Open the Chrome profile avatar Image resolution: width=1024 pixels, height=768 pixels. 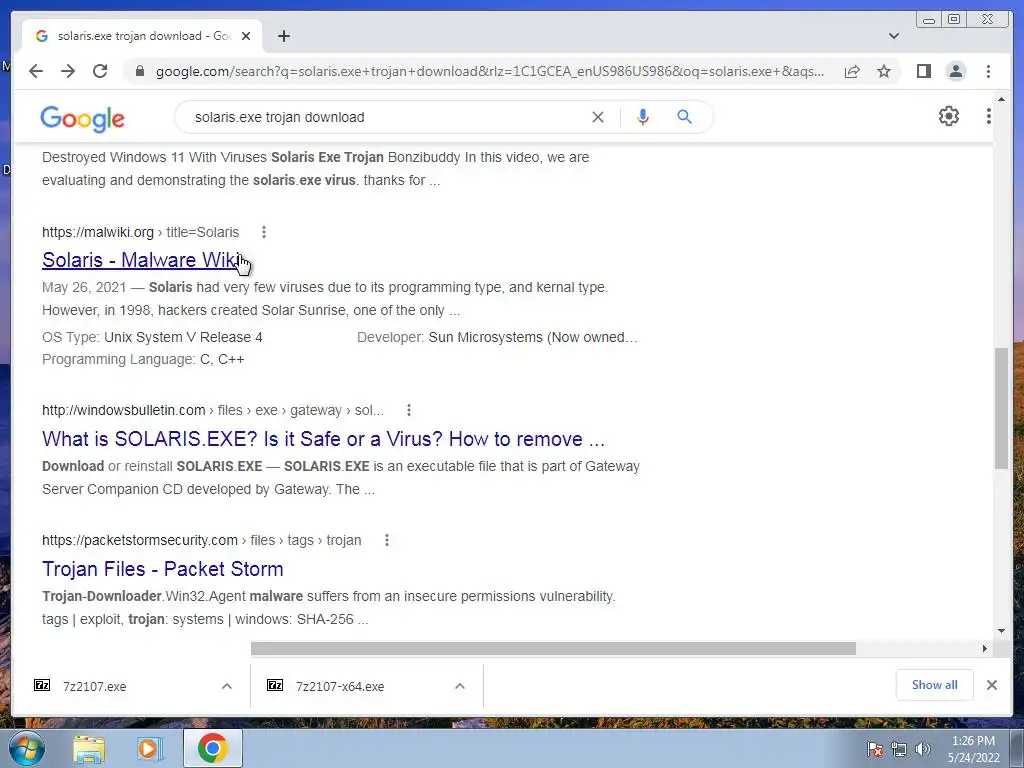955,71
